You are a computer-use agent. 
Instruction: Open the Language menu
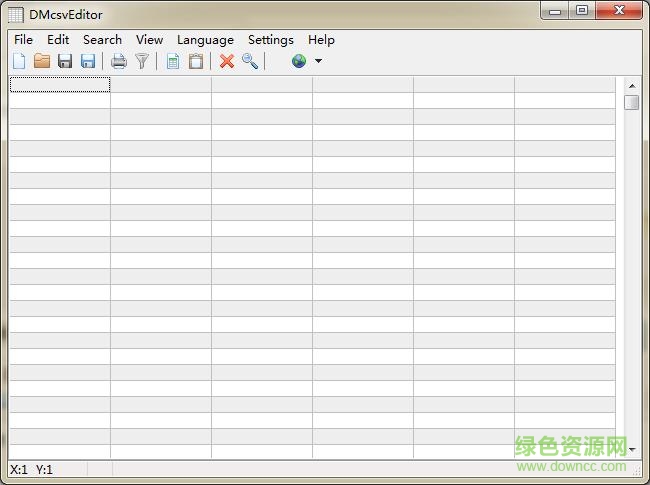point(206,40)
